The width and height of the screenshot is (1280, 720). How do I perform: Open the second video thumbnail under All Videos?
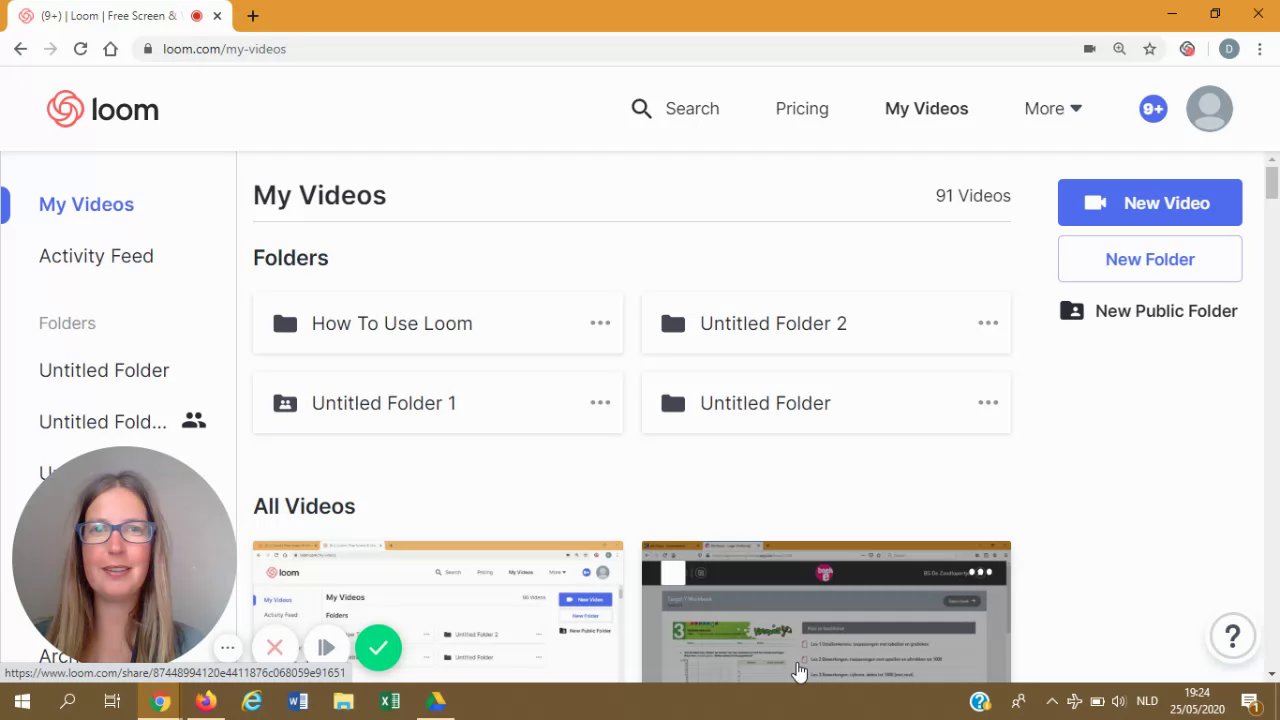[x=826, y=611]
